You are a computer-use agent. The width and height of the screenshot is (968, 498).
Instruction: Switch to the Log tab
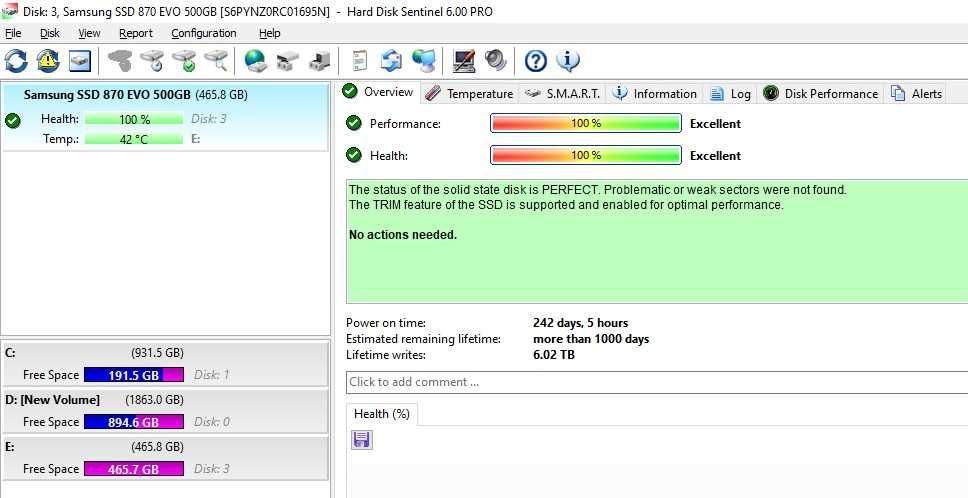click(731, 94)
